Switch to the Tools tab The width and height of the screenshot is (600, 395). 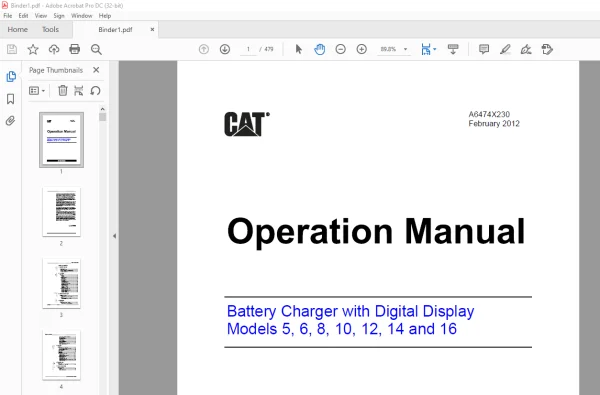tap(50, 29)
